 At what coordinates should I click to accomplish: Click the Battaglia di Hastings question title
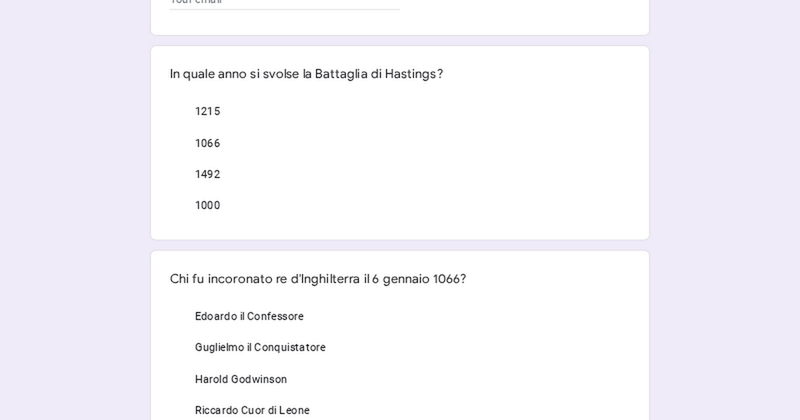(306, 74)
